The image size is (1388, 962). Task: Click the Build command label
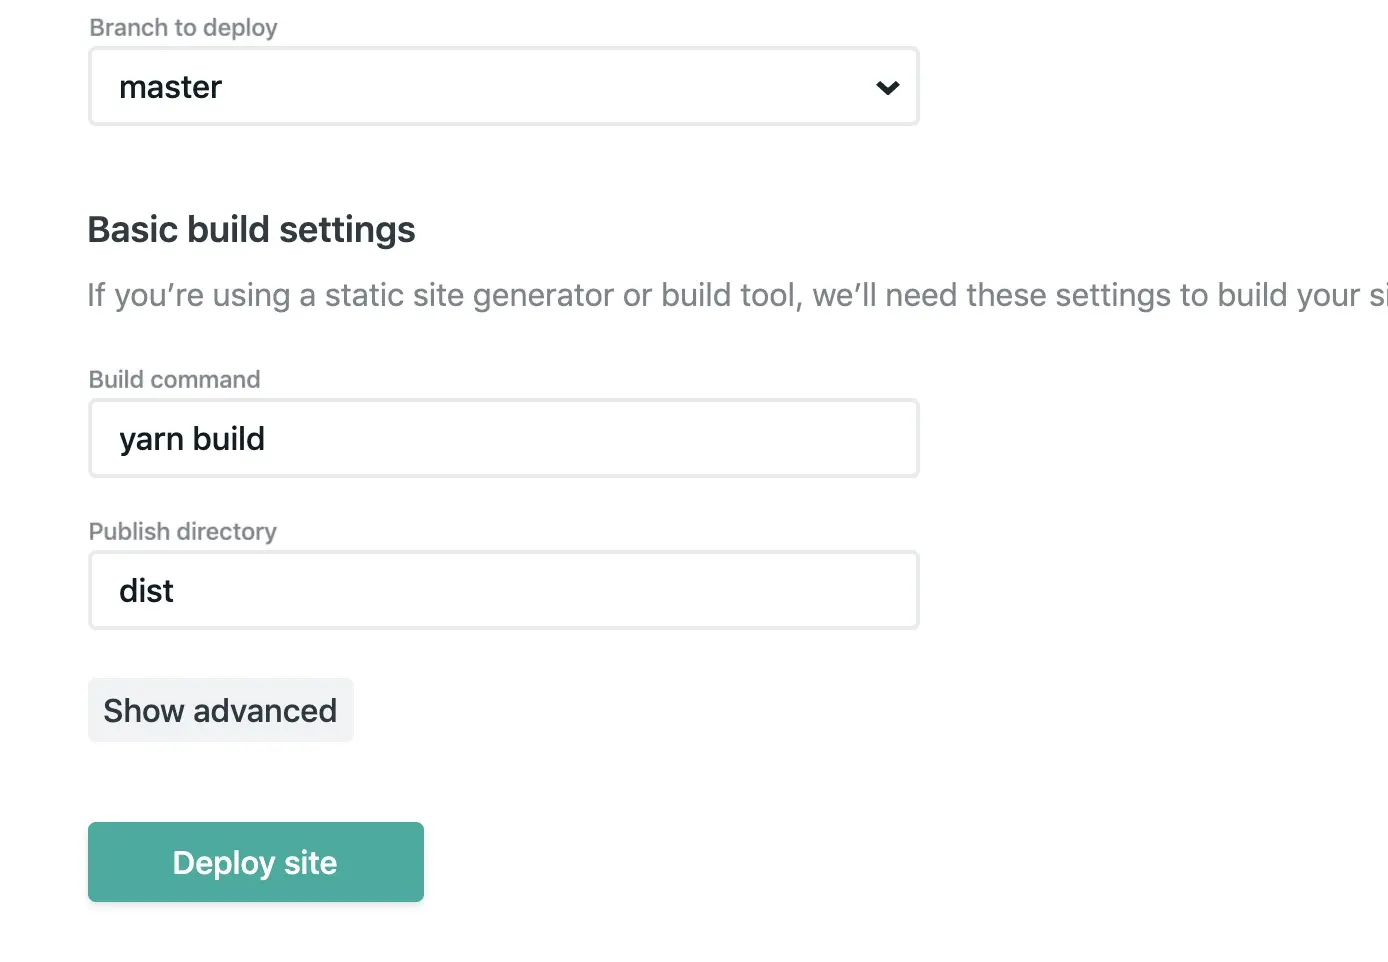click(x=174, y=380)
